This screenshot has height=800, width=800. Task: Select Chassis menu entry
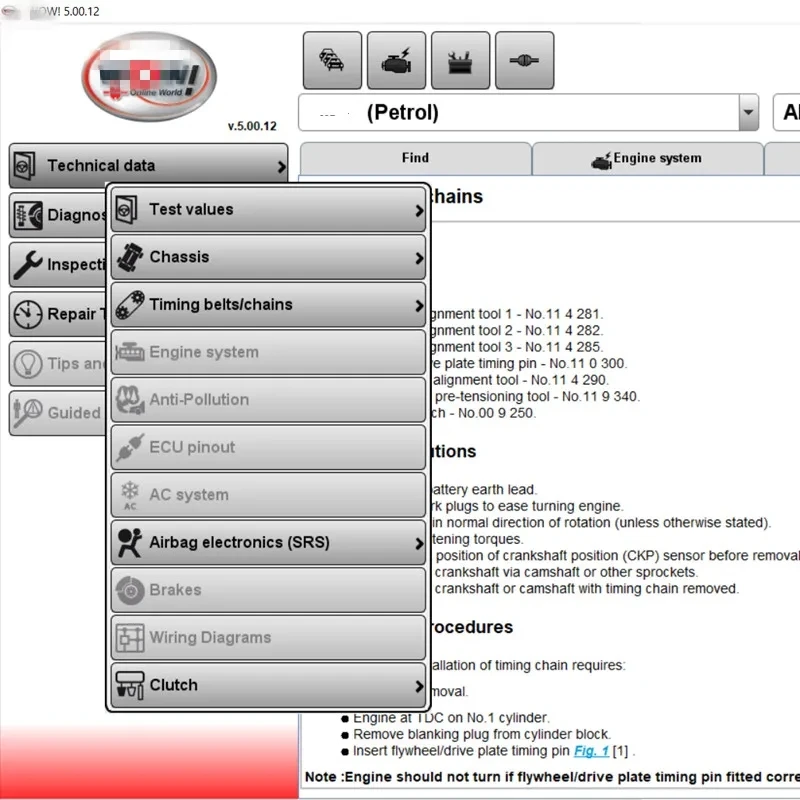[x=268, y=257]
